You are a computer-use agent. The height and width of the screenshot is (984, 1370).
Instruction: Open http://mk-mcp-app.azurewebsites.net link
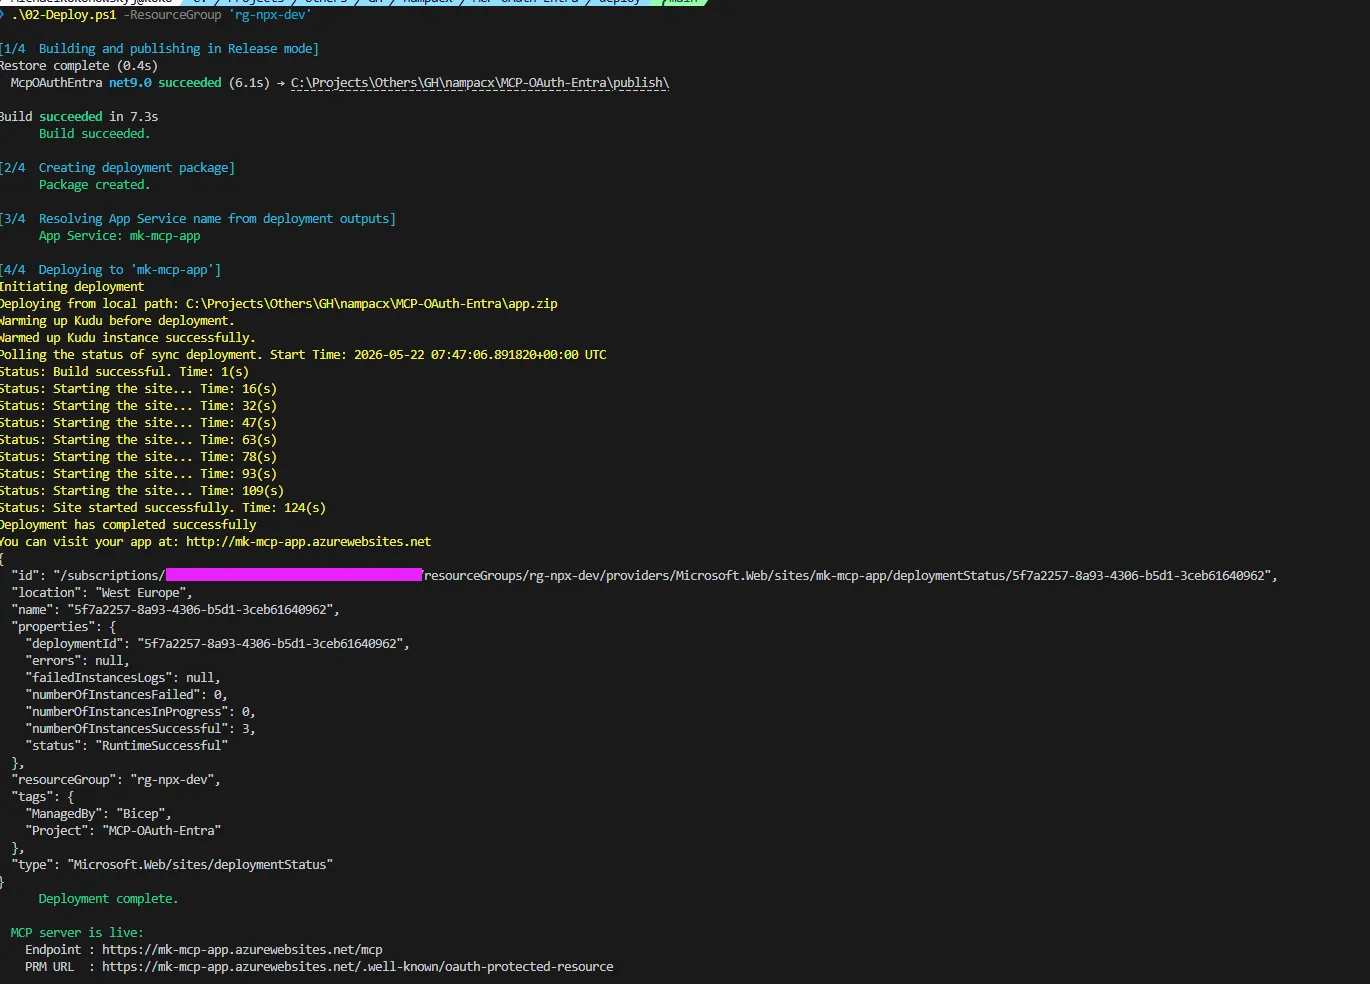[308, 542]
